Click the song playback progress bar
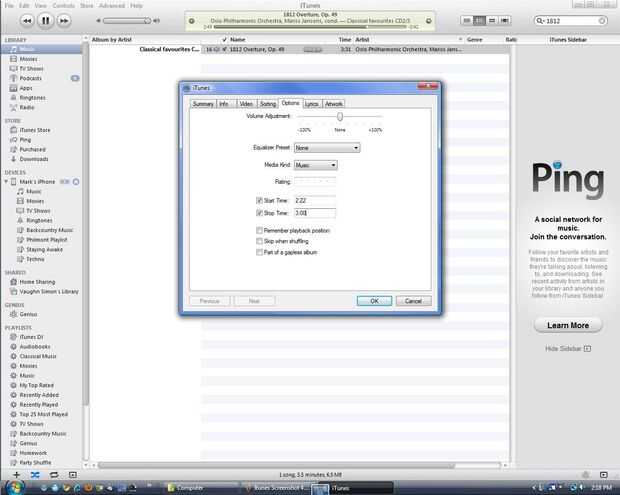Image resolution: width=620 pixels, height=495 pixels. point(310,27)
